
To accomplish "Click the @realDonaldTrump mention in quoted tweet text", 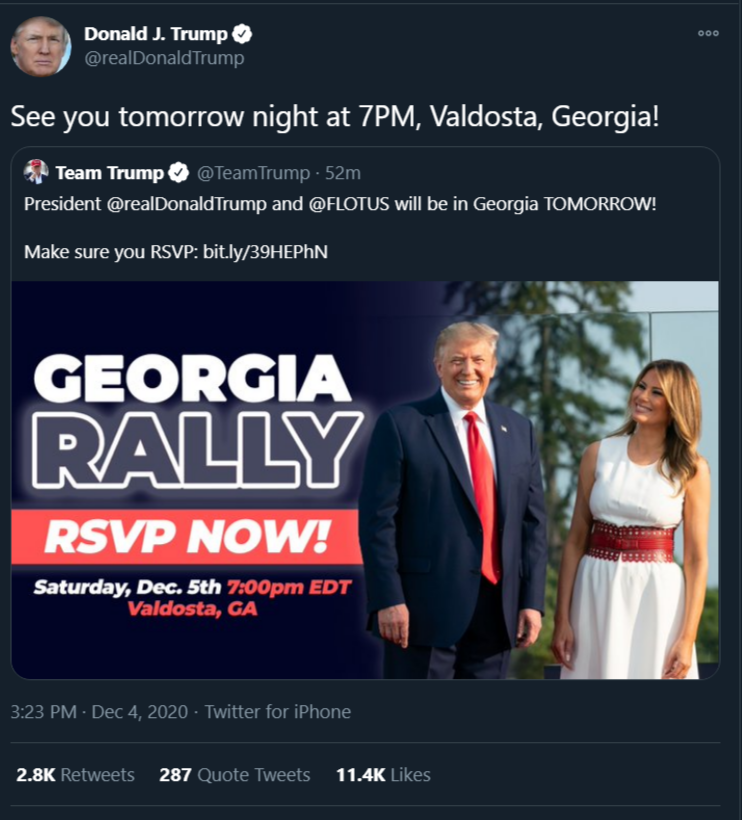I will [187, 203].
